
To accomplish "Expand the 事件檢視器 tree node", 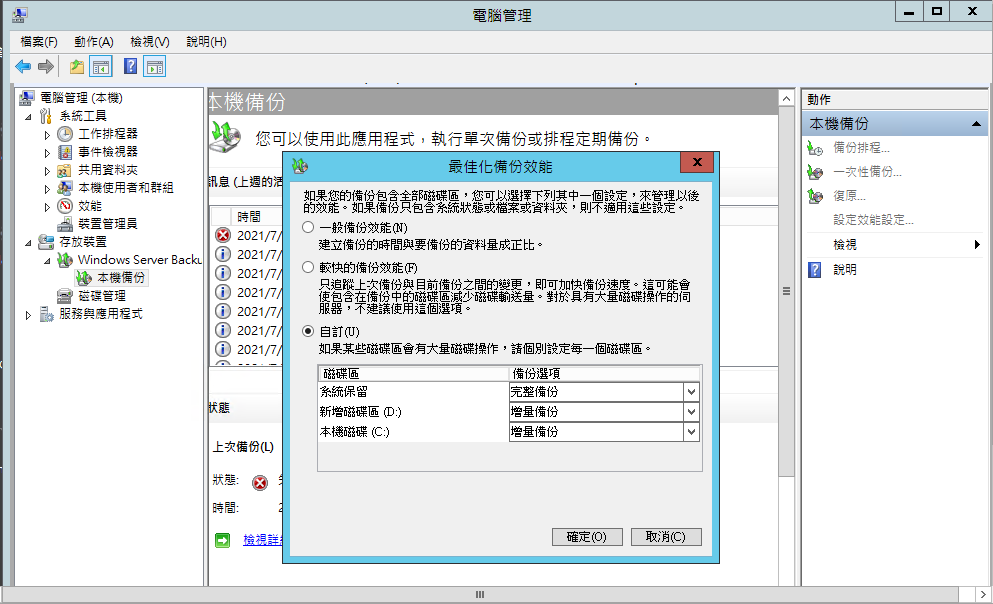I will (47, 153).
